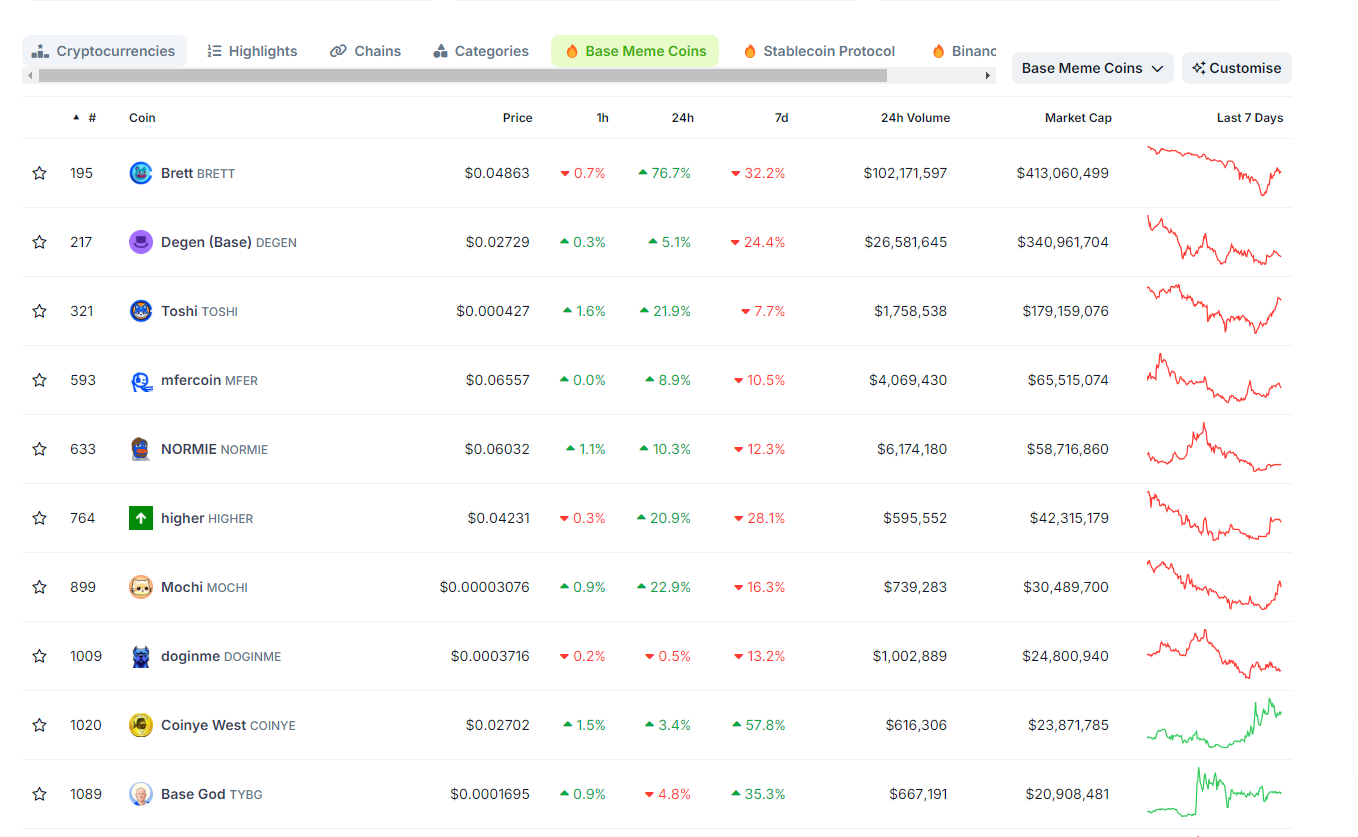Click the Brett coin logo
Viewport: 1358px width, 837px height.
point(141,173)
